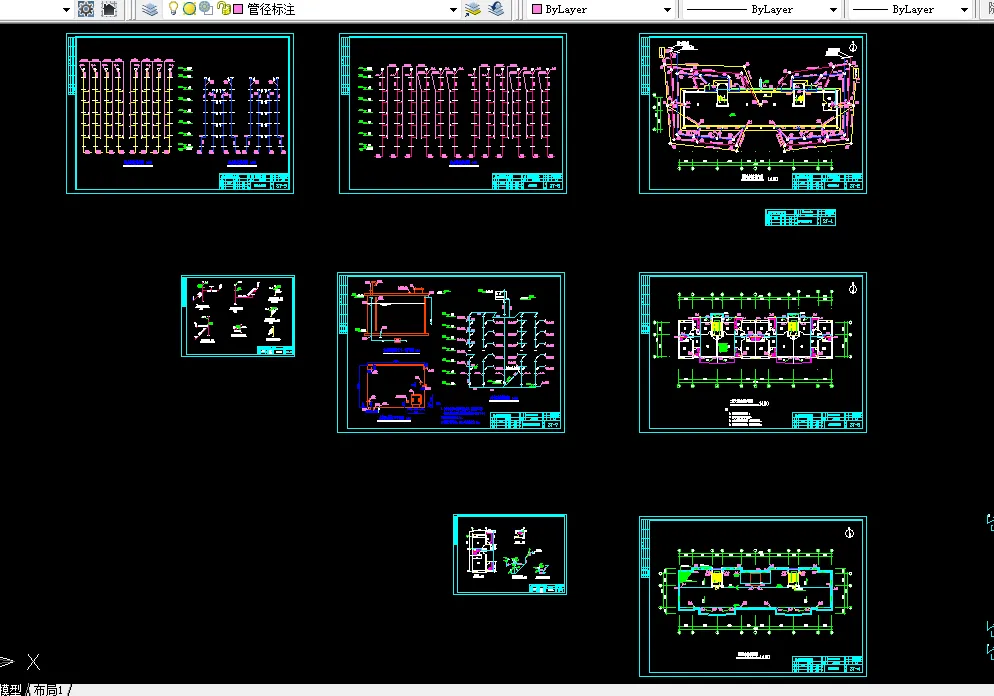Click the UCS origin X marker
The height and width of the screenshot is (696, 994).
pyautogui.click(x=34, y=662)
